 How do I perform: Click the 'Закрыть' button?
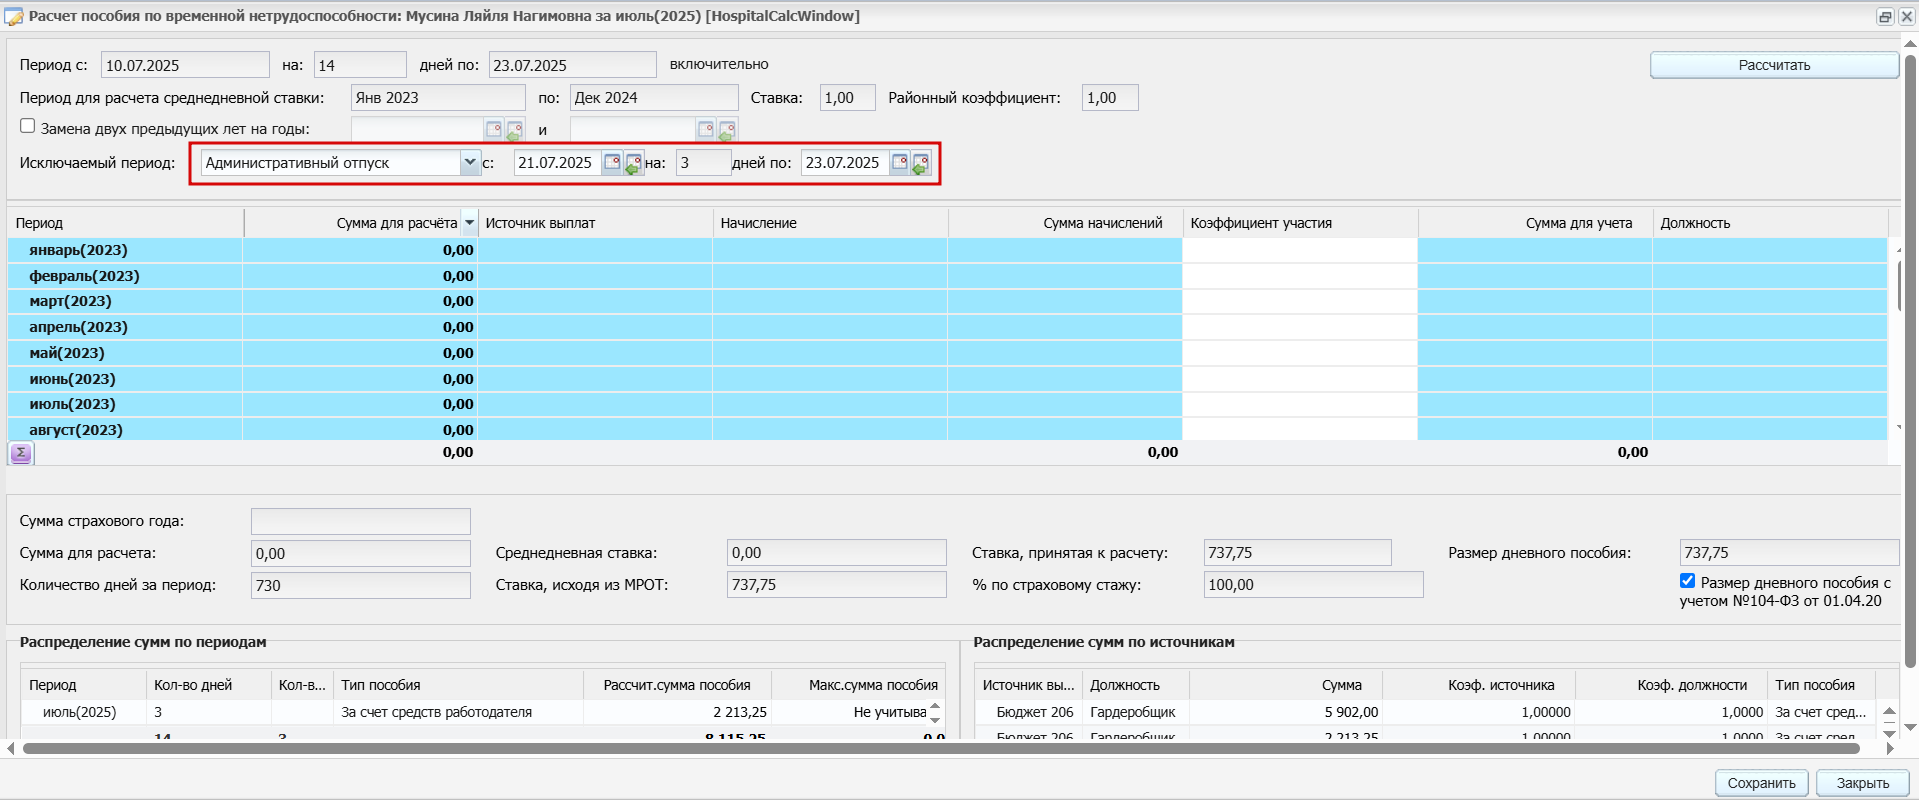click(1862, 783)
